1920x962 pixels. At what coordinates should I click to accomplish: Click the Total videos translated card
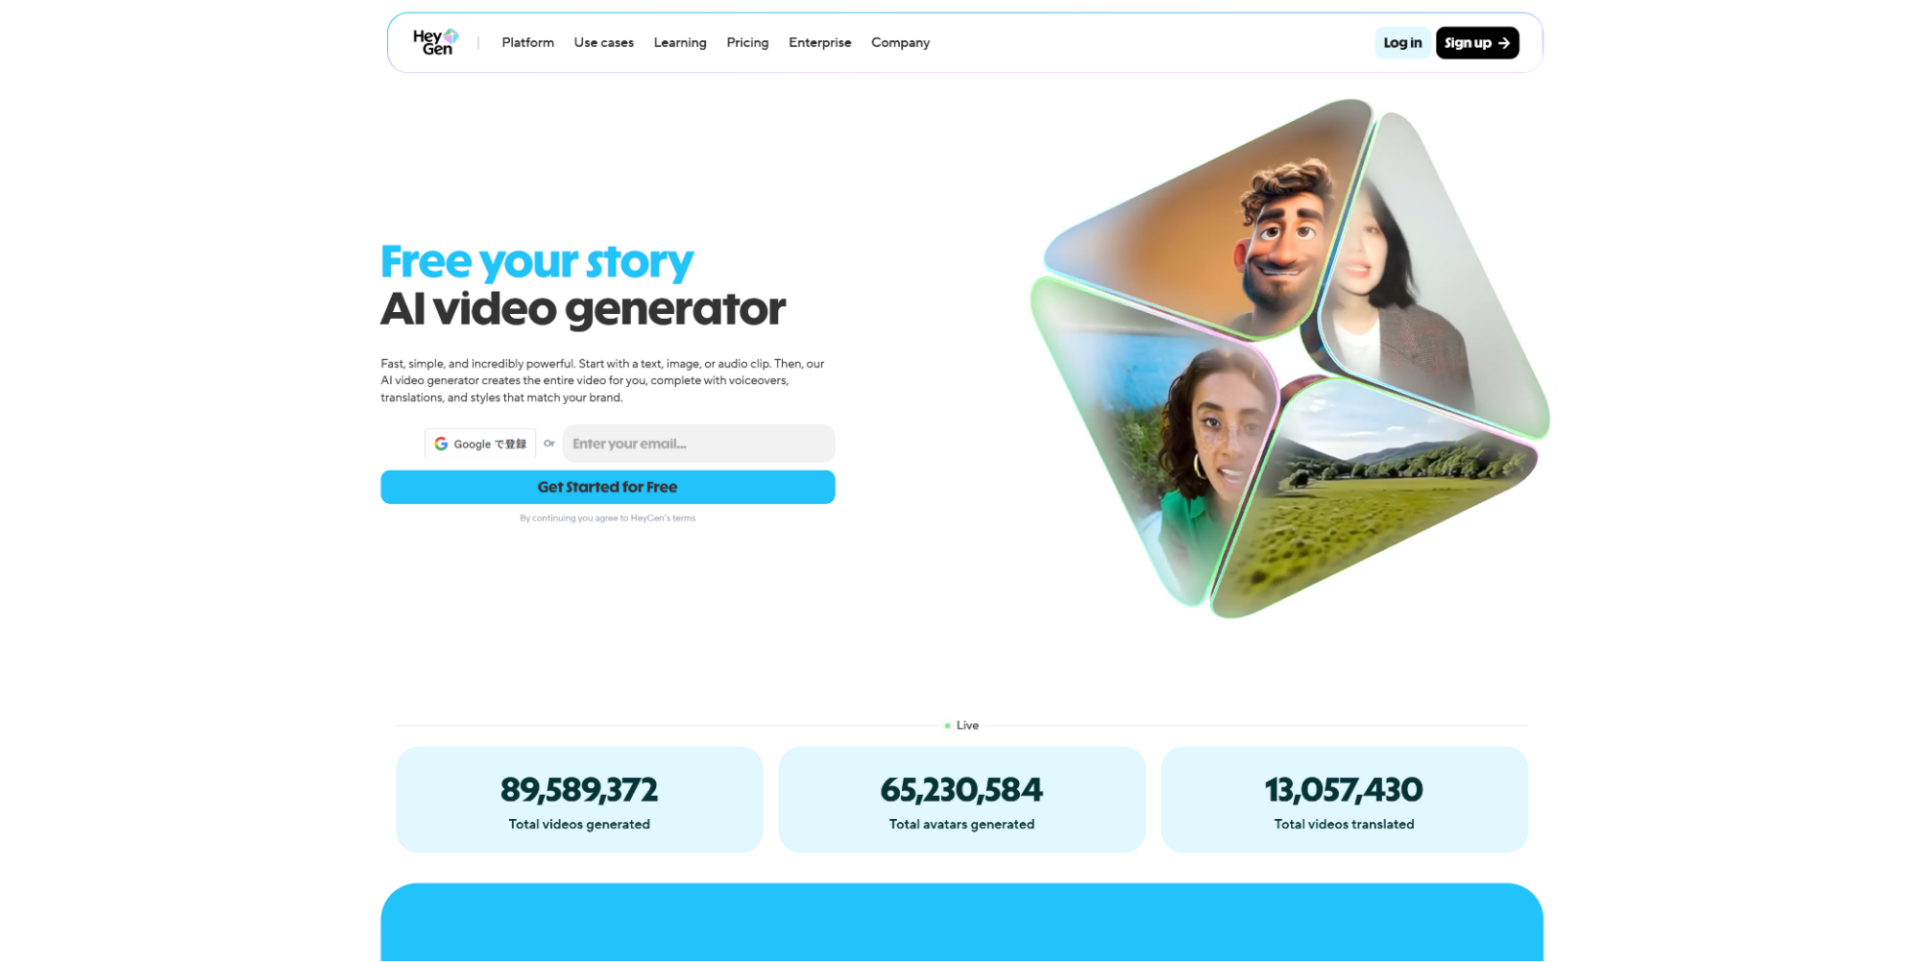click(1344, 800)
